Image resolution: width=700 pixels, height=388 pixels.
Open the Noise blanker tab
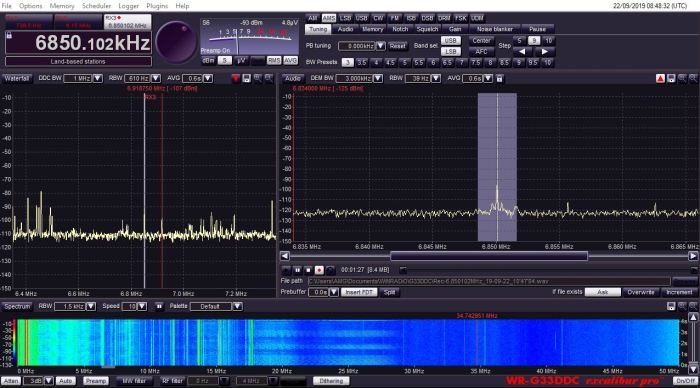point(495,29)
